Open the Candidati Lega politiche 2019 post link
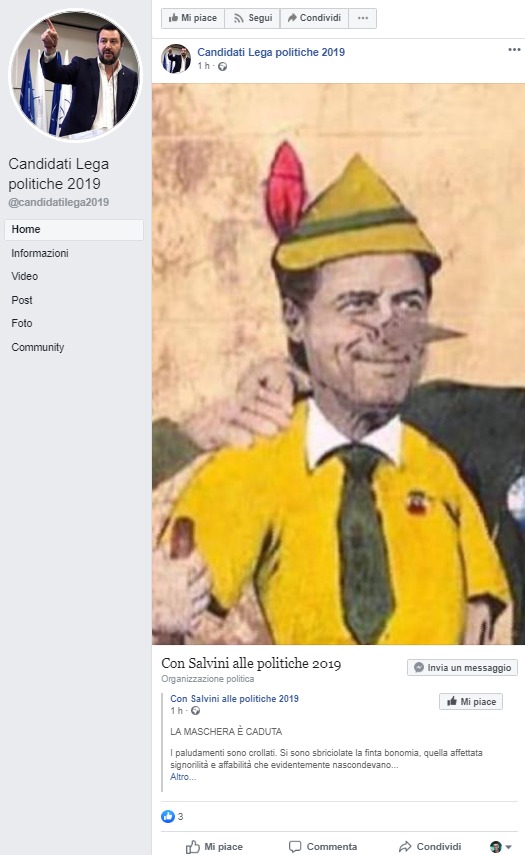This screenshot has width=525, height=855. [x=271, y=52]
